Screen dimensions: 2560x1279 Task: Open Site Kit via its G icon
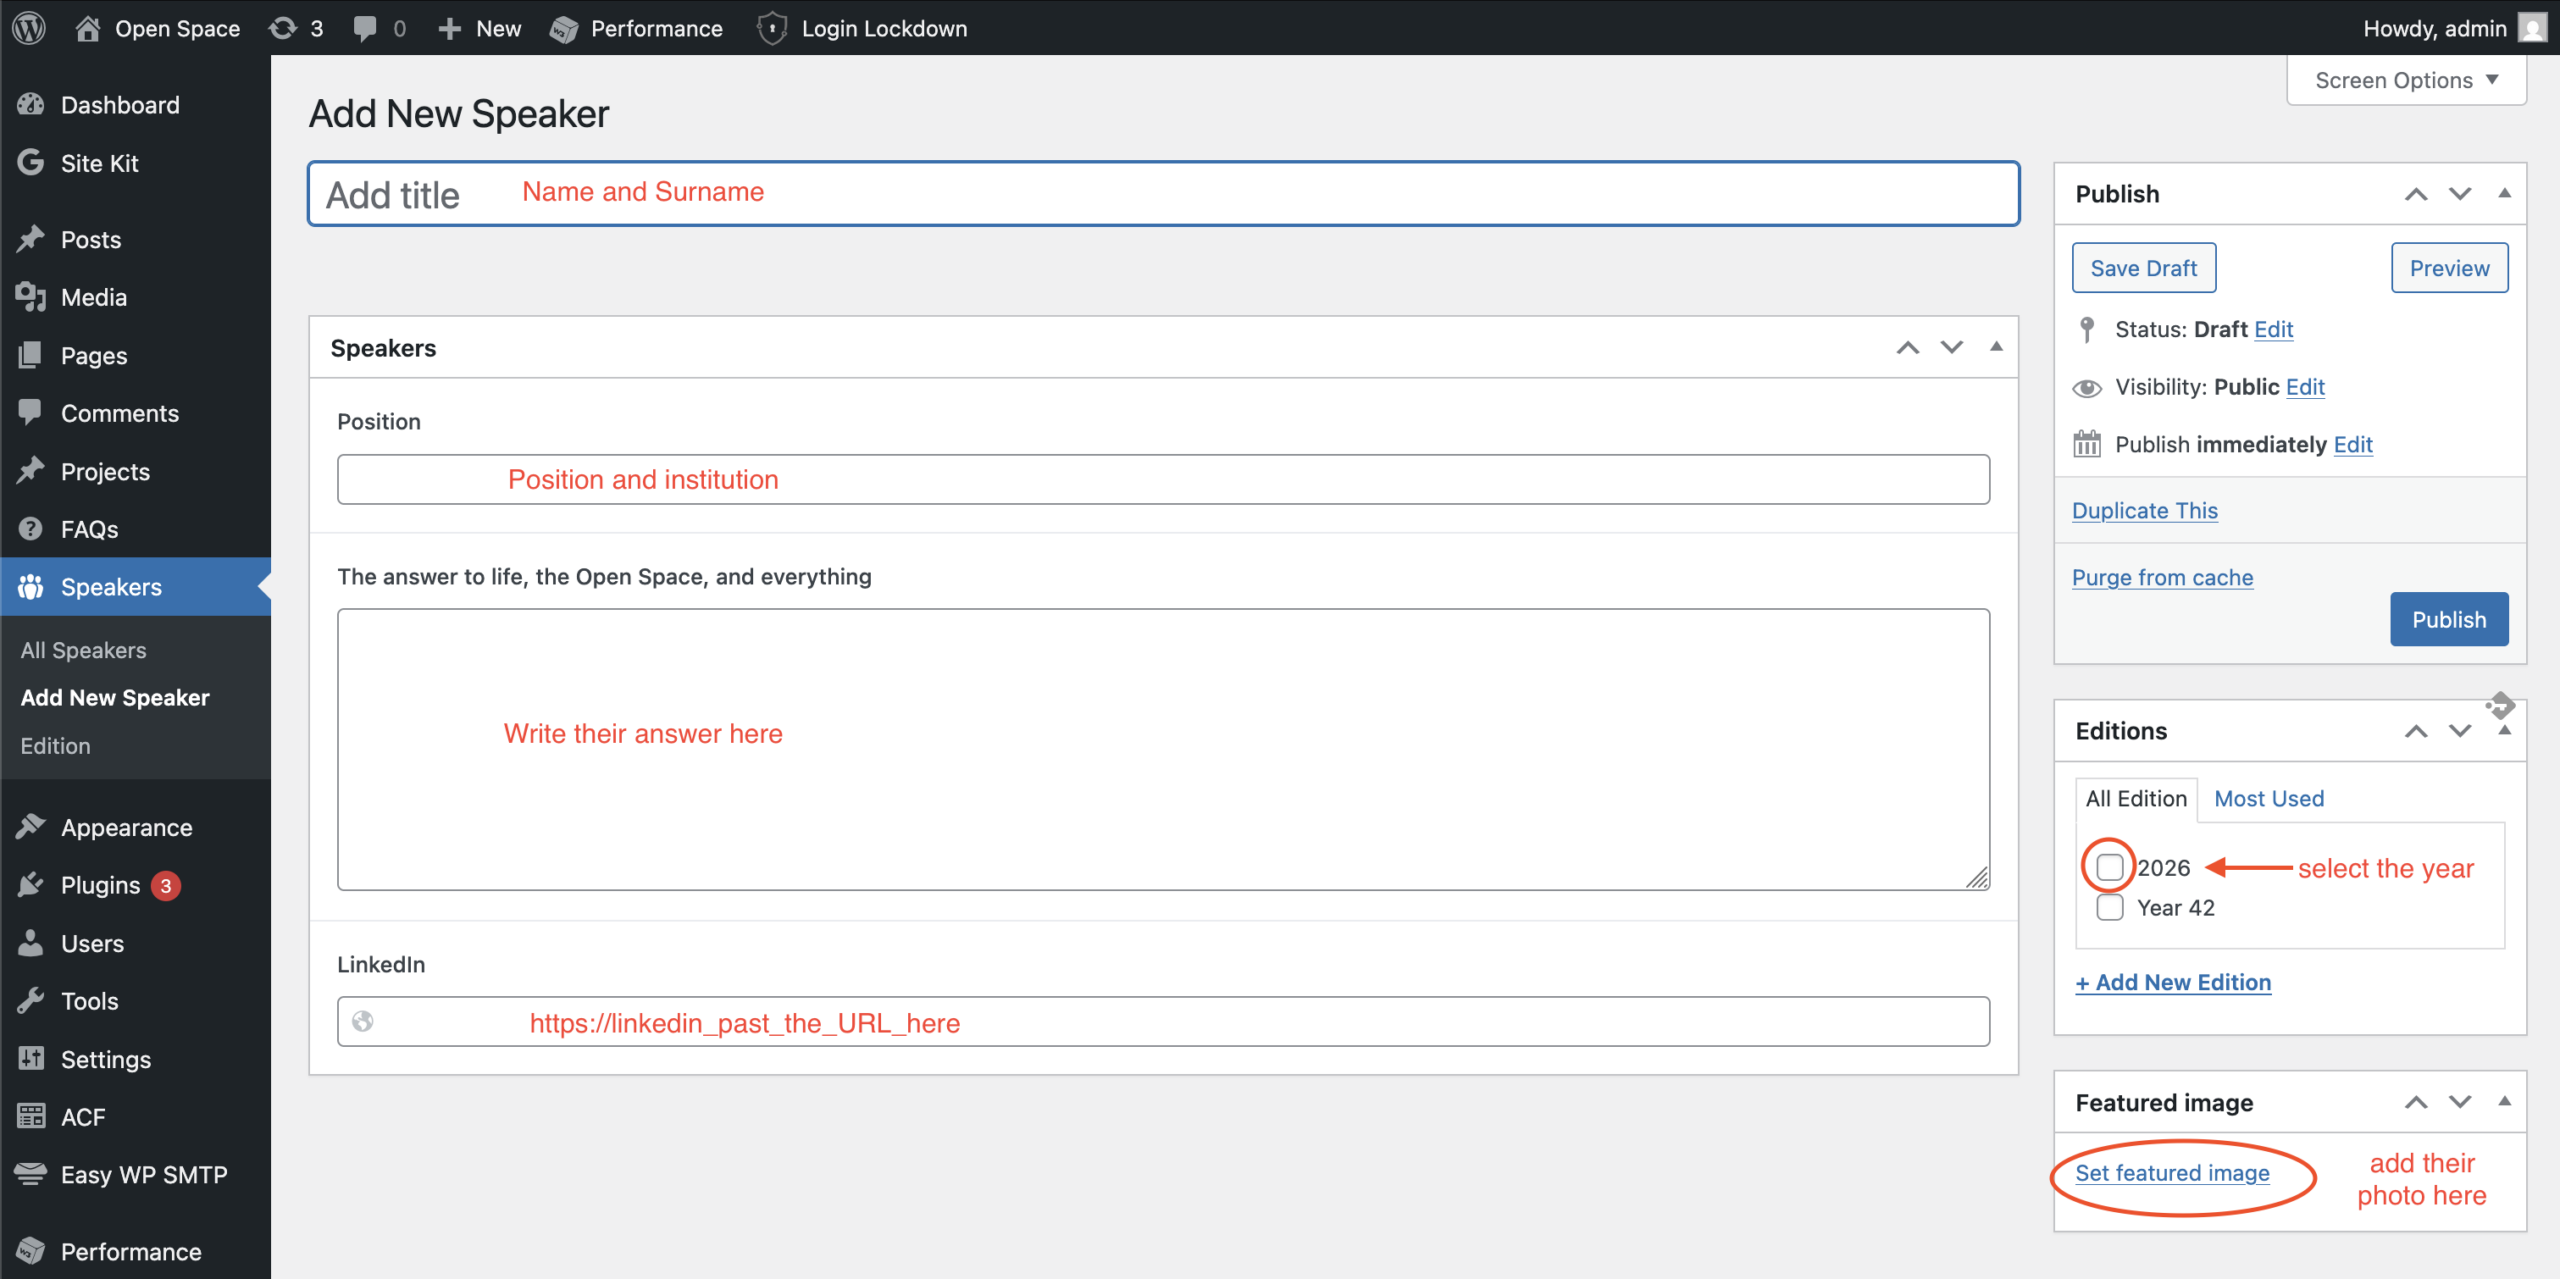31,163
